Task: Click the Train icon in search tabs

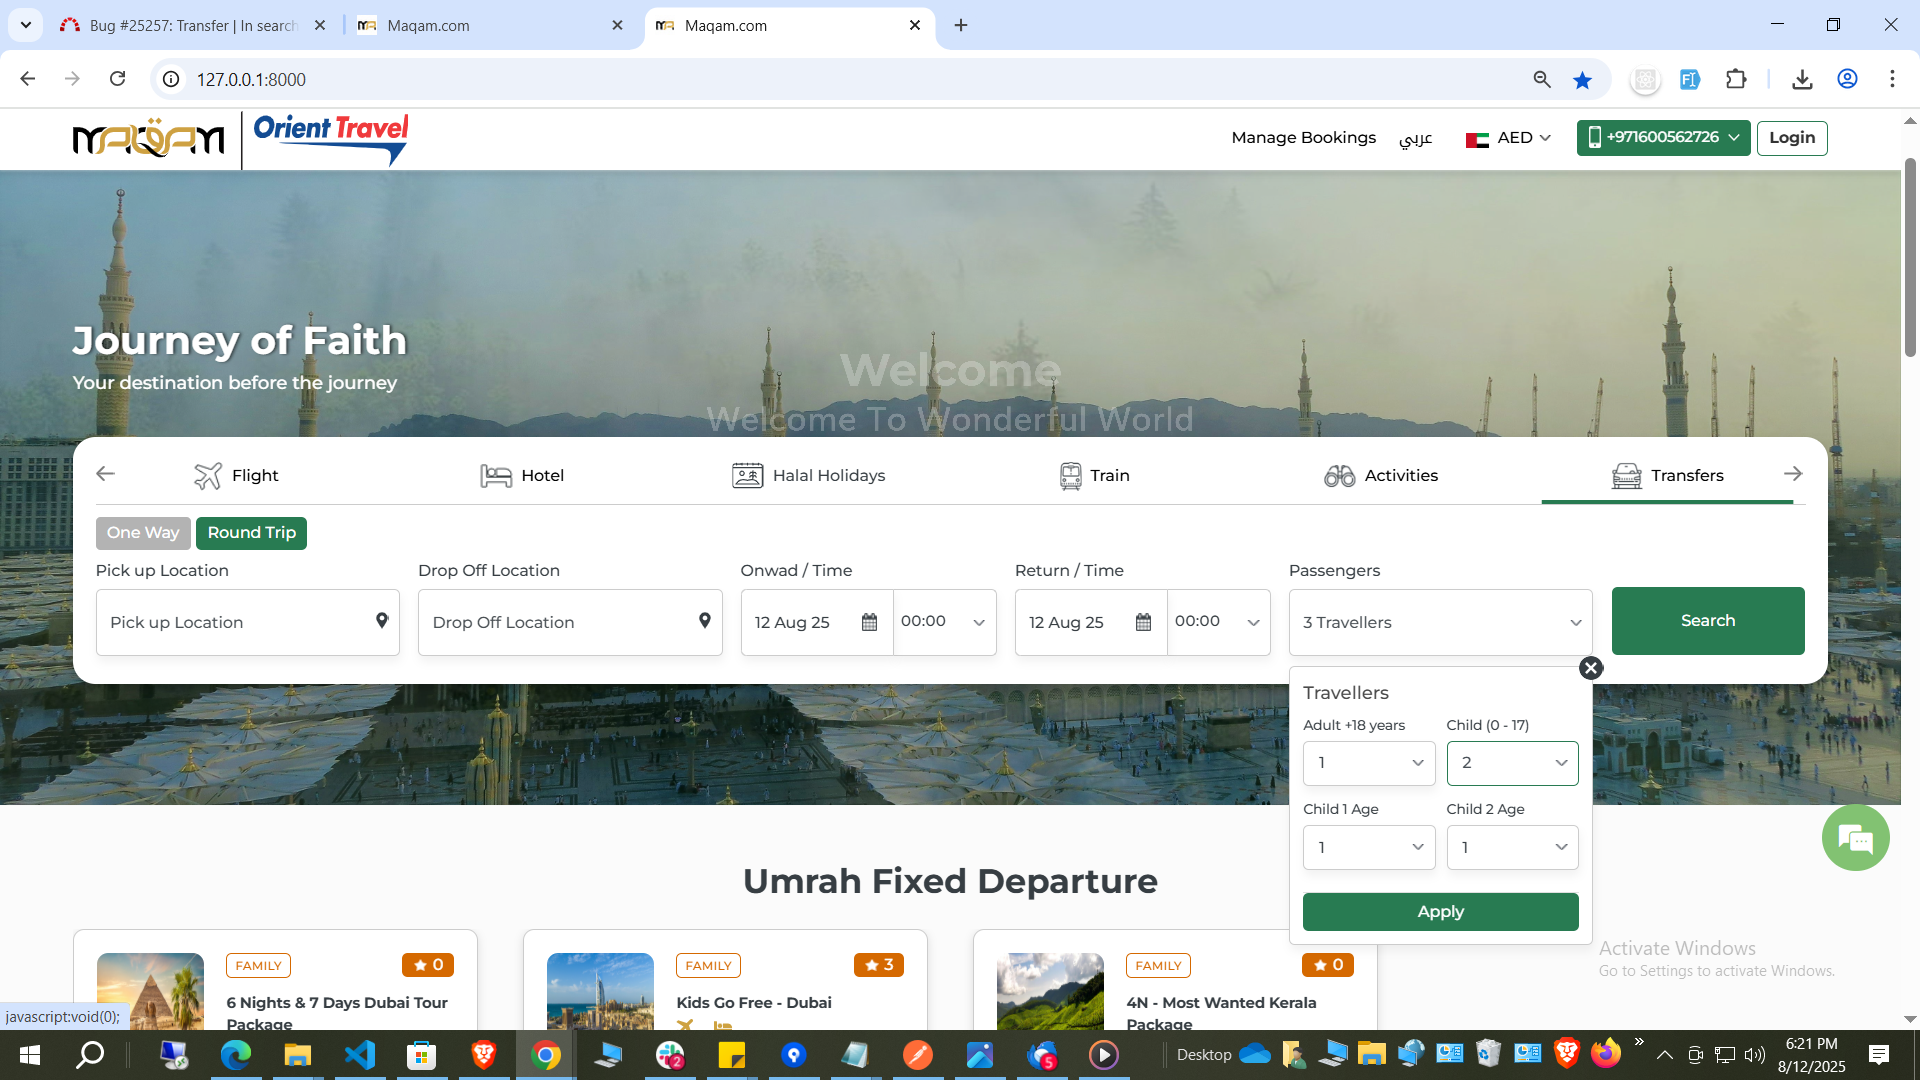Action: [1070, 476]
